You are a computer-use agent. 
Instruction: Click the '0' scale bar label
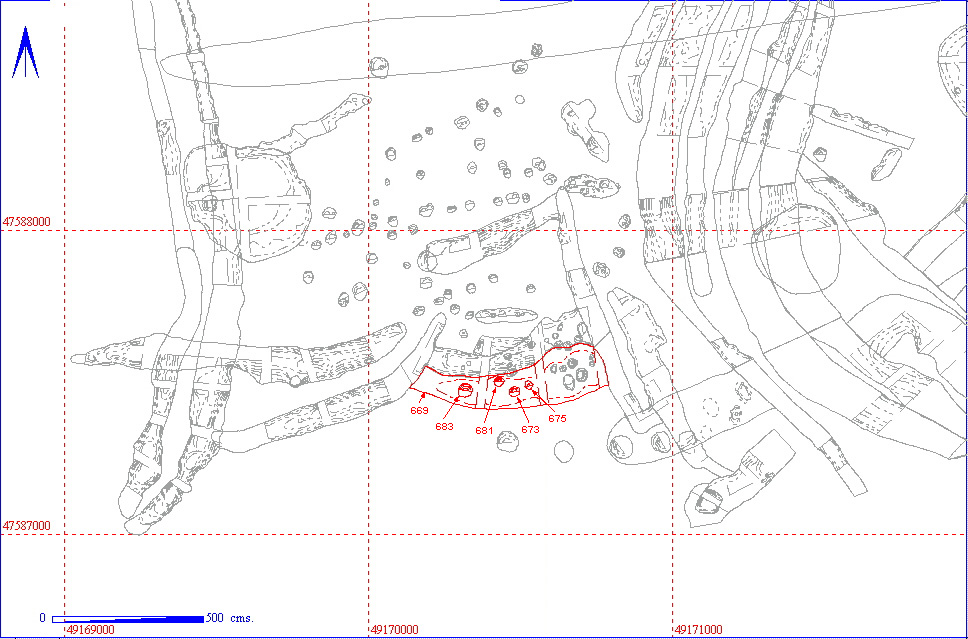pos(43,617)
